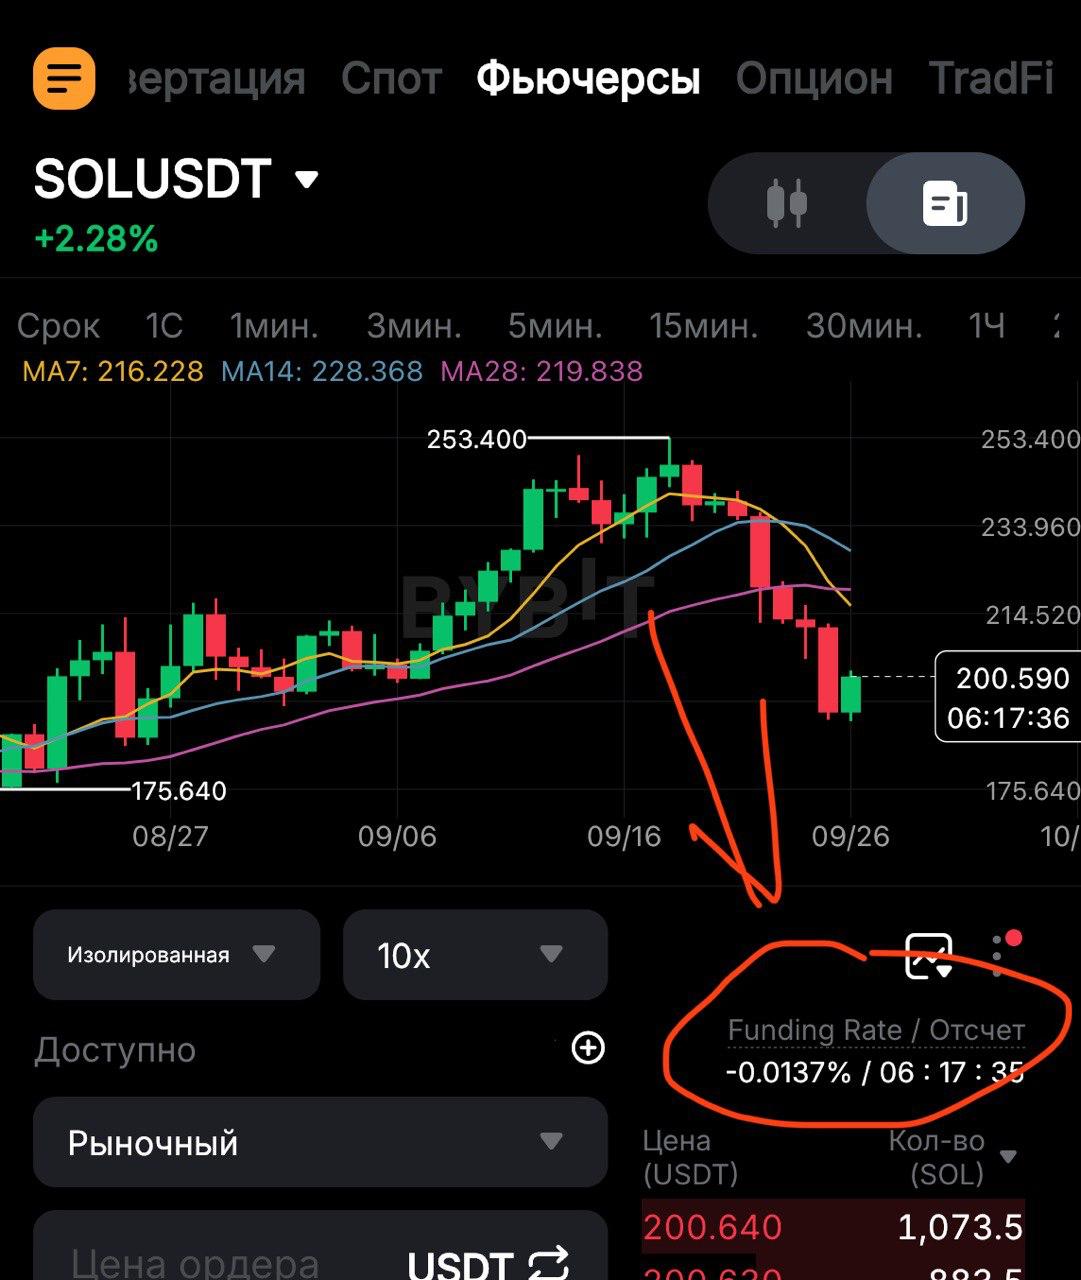
Task: Switch to the Опцион tab
Action: [x=814, y=78]
